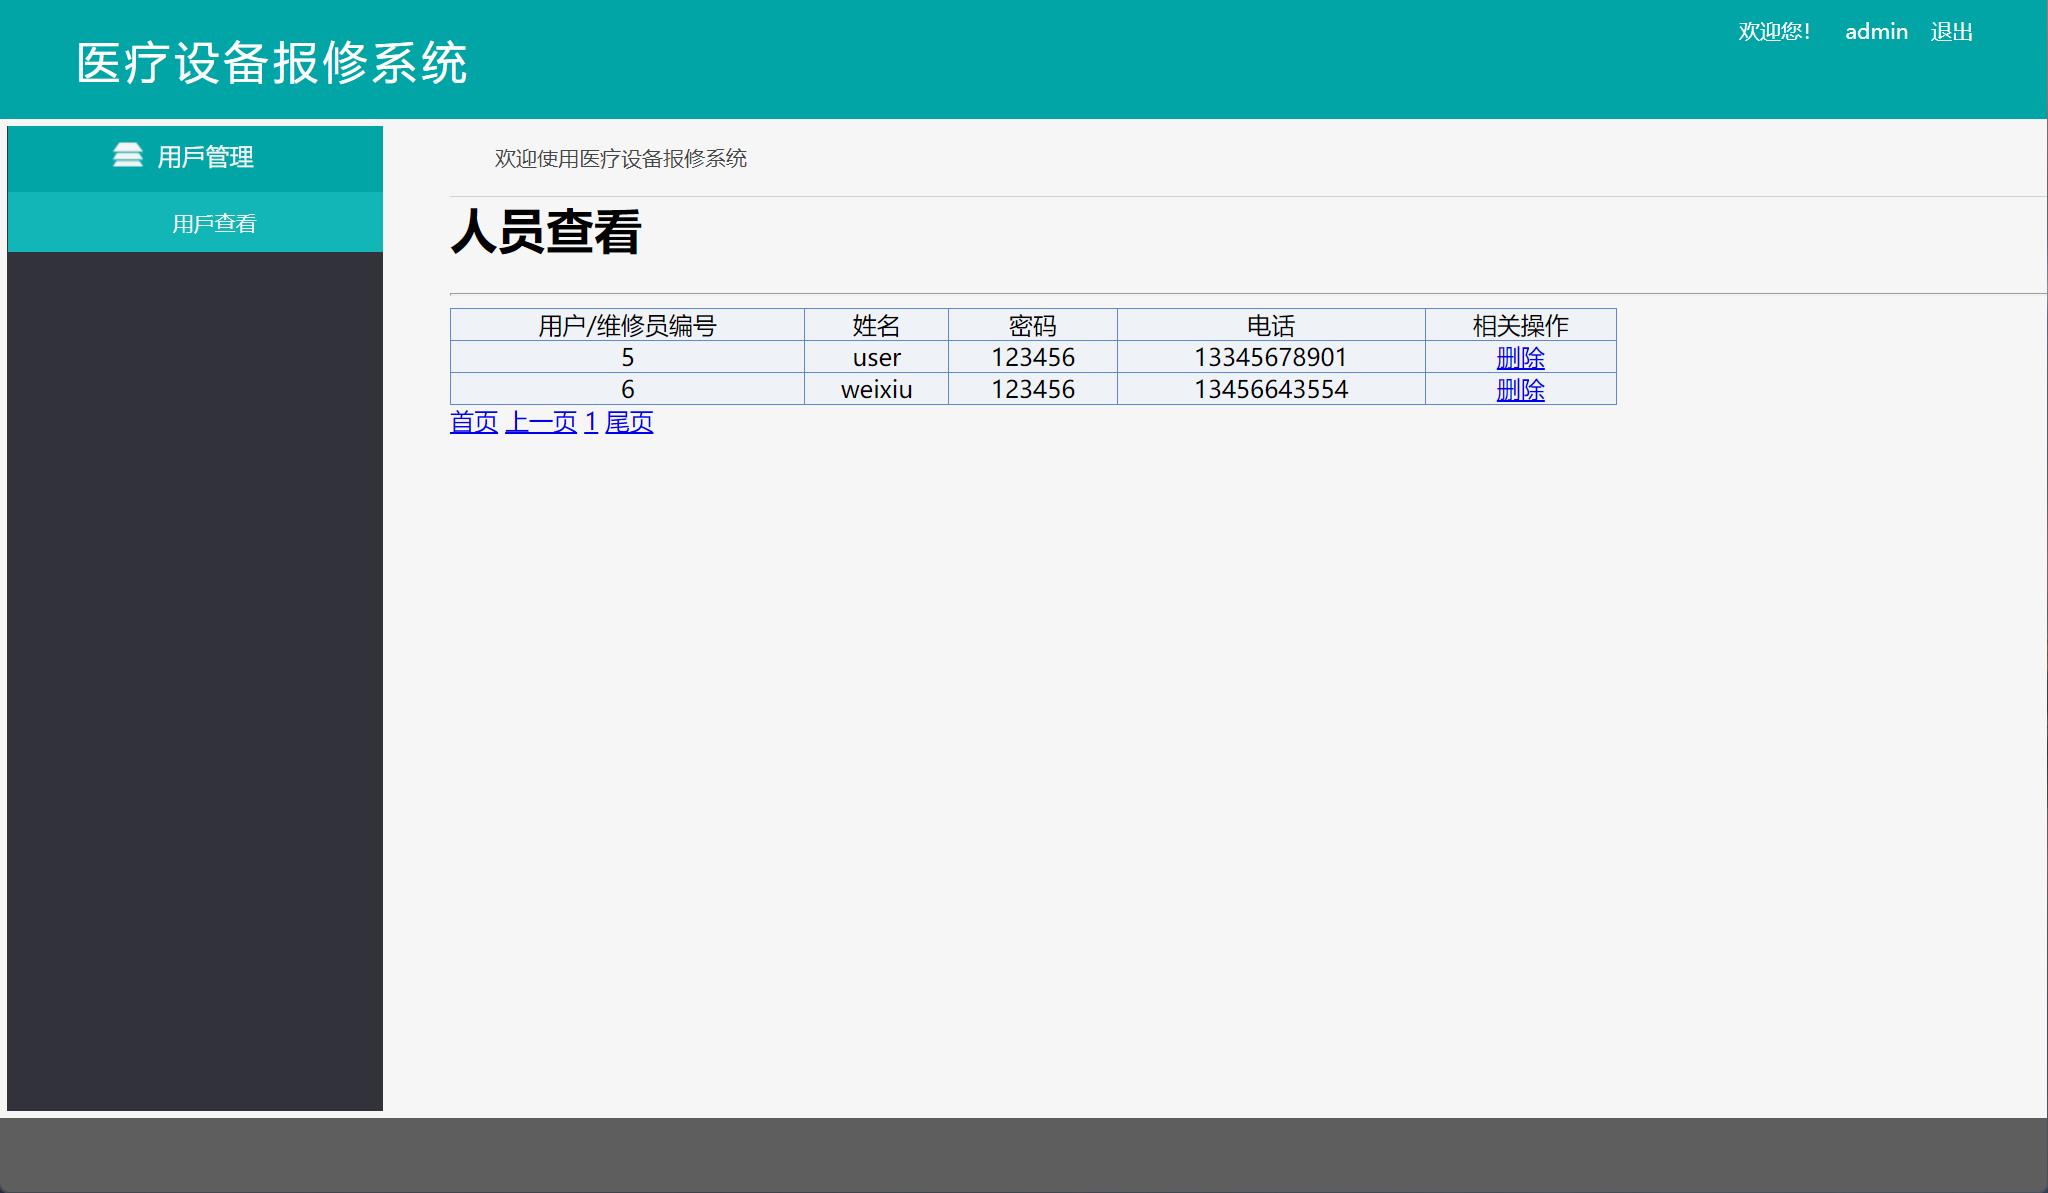The height and width of the screenshot is (1193, 2048).
Task: Click the 用户/维修员编号 column header
Action: click(628, 324)
